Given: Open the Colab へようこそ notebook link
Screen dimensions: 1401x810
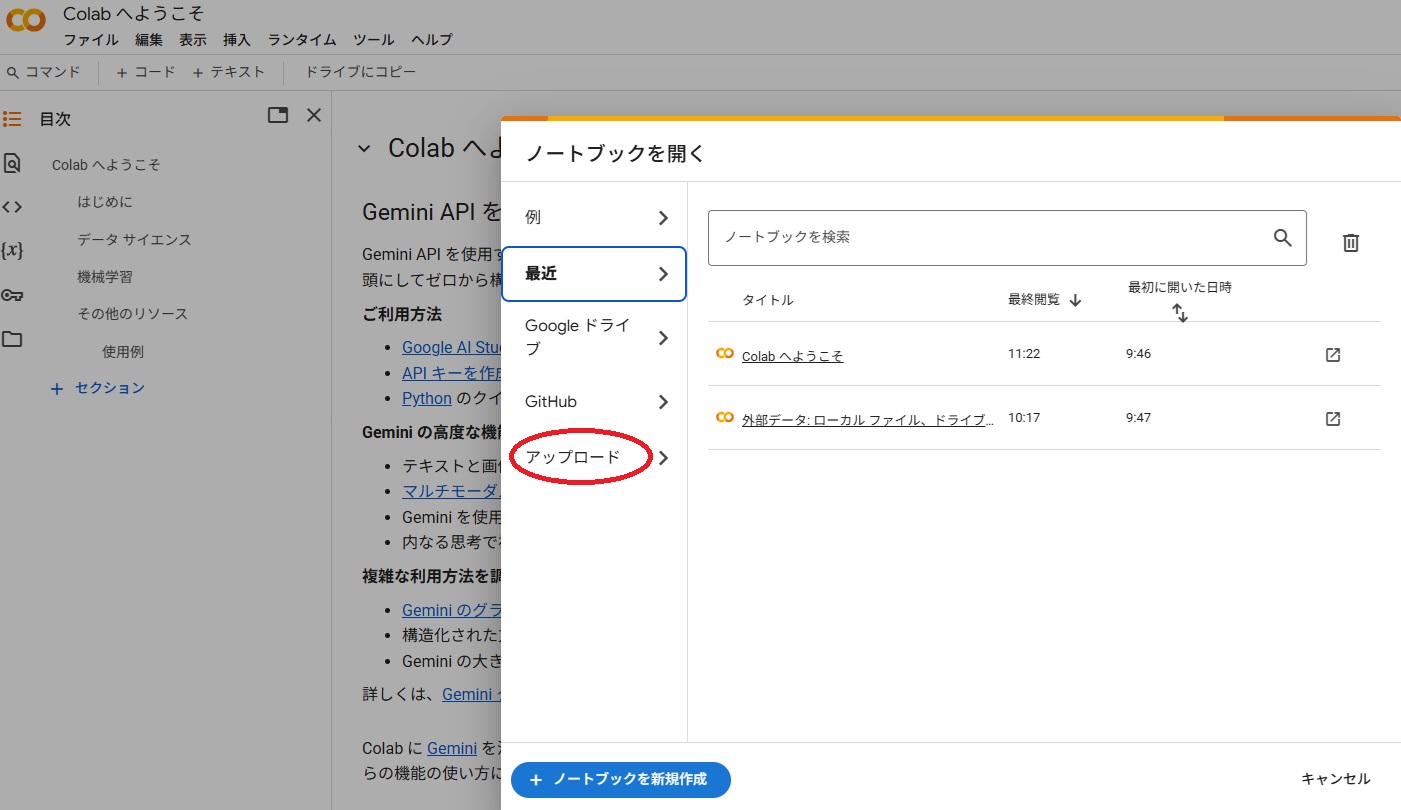Looking at the screenshot, I should pos(792,356).
